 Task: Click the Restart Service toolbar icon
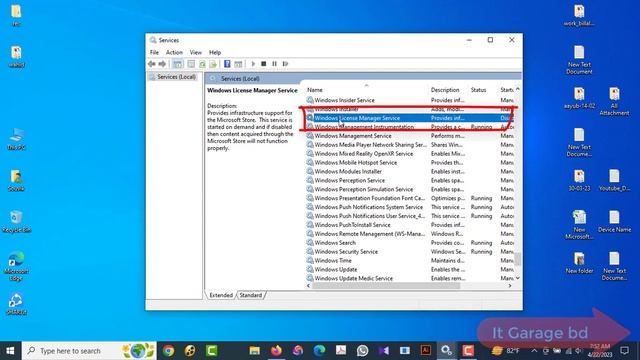pos(285,64)
